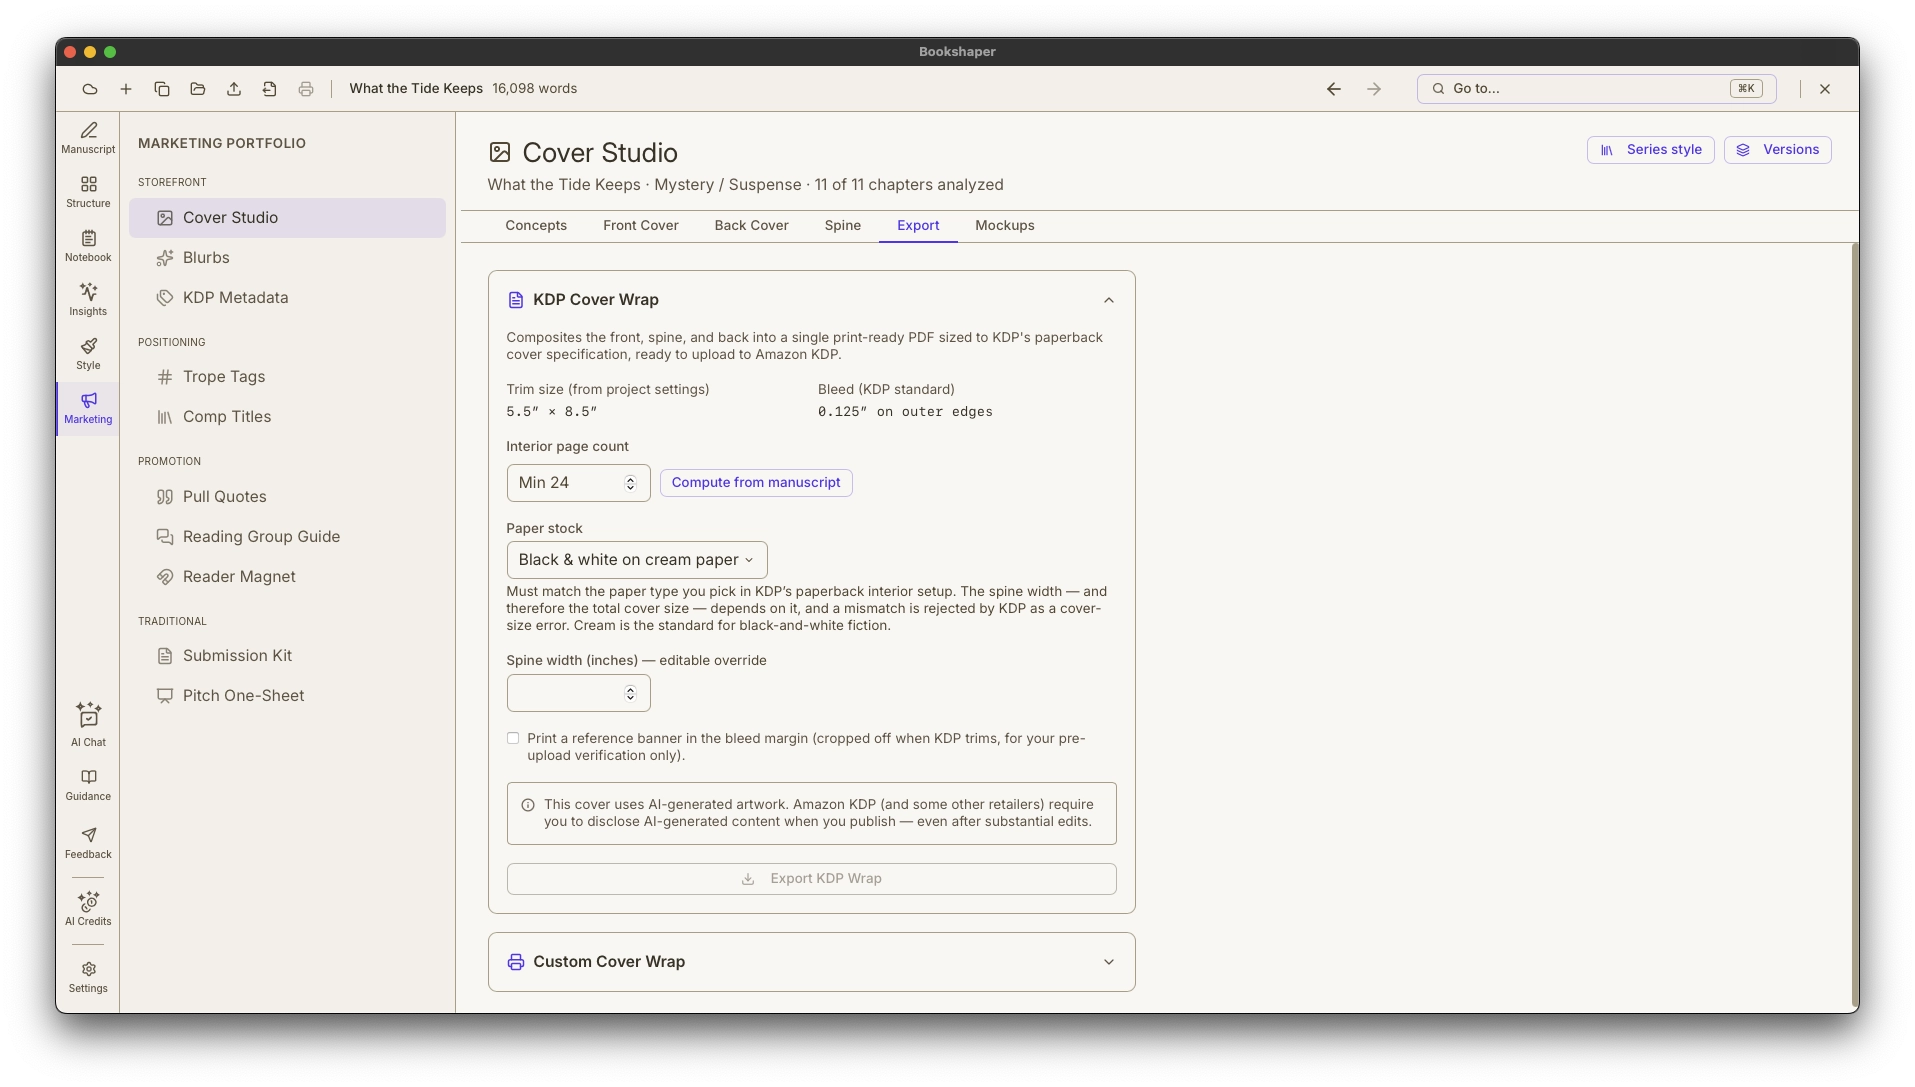Open Blurbs in sidebar
The height and width of the screenshot is (1087, 1915).
point(287,258)
